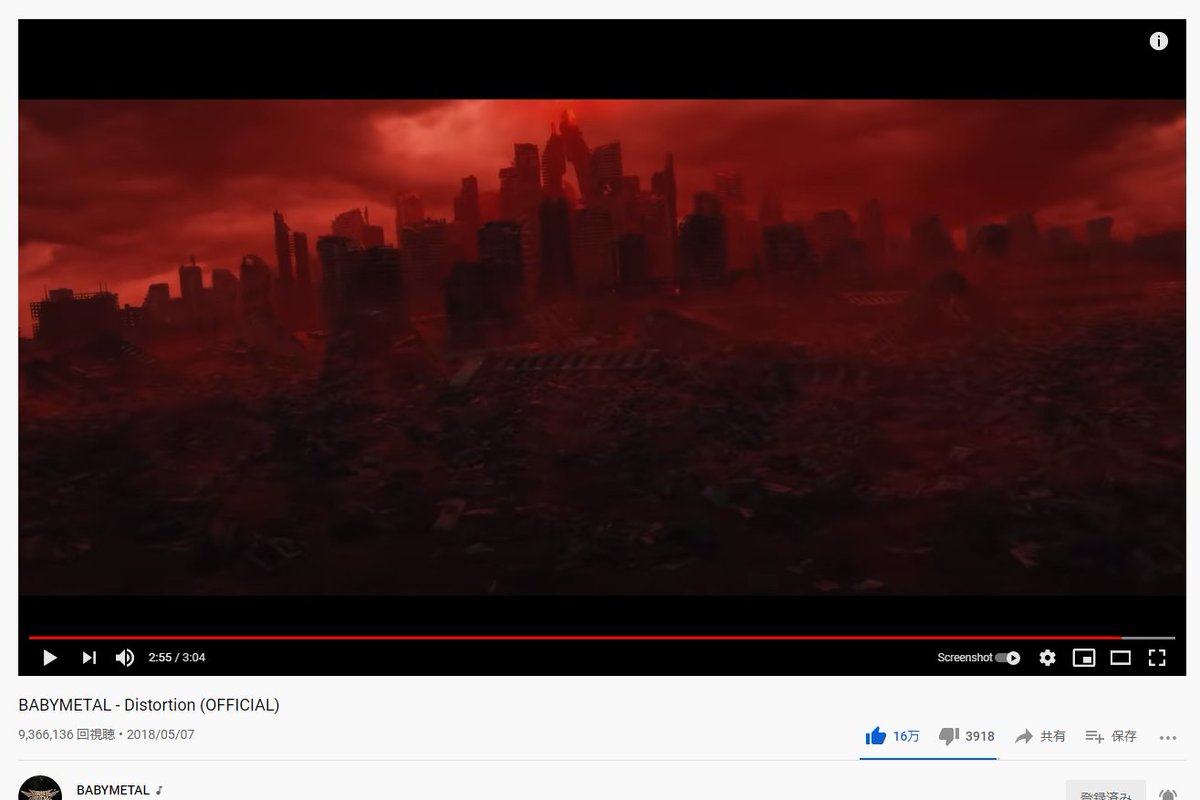Share the video via 共有
This screenshot has width=1200, height=800.
1040,736
